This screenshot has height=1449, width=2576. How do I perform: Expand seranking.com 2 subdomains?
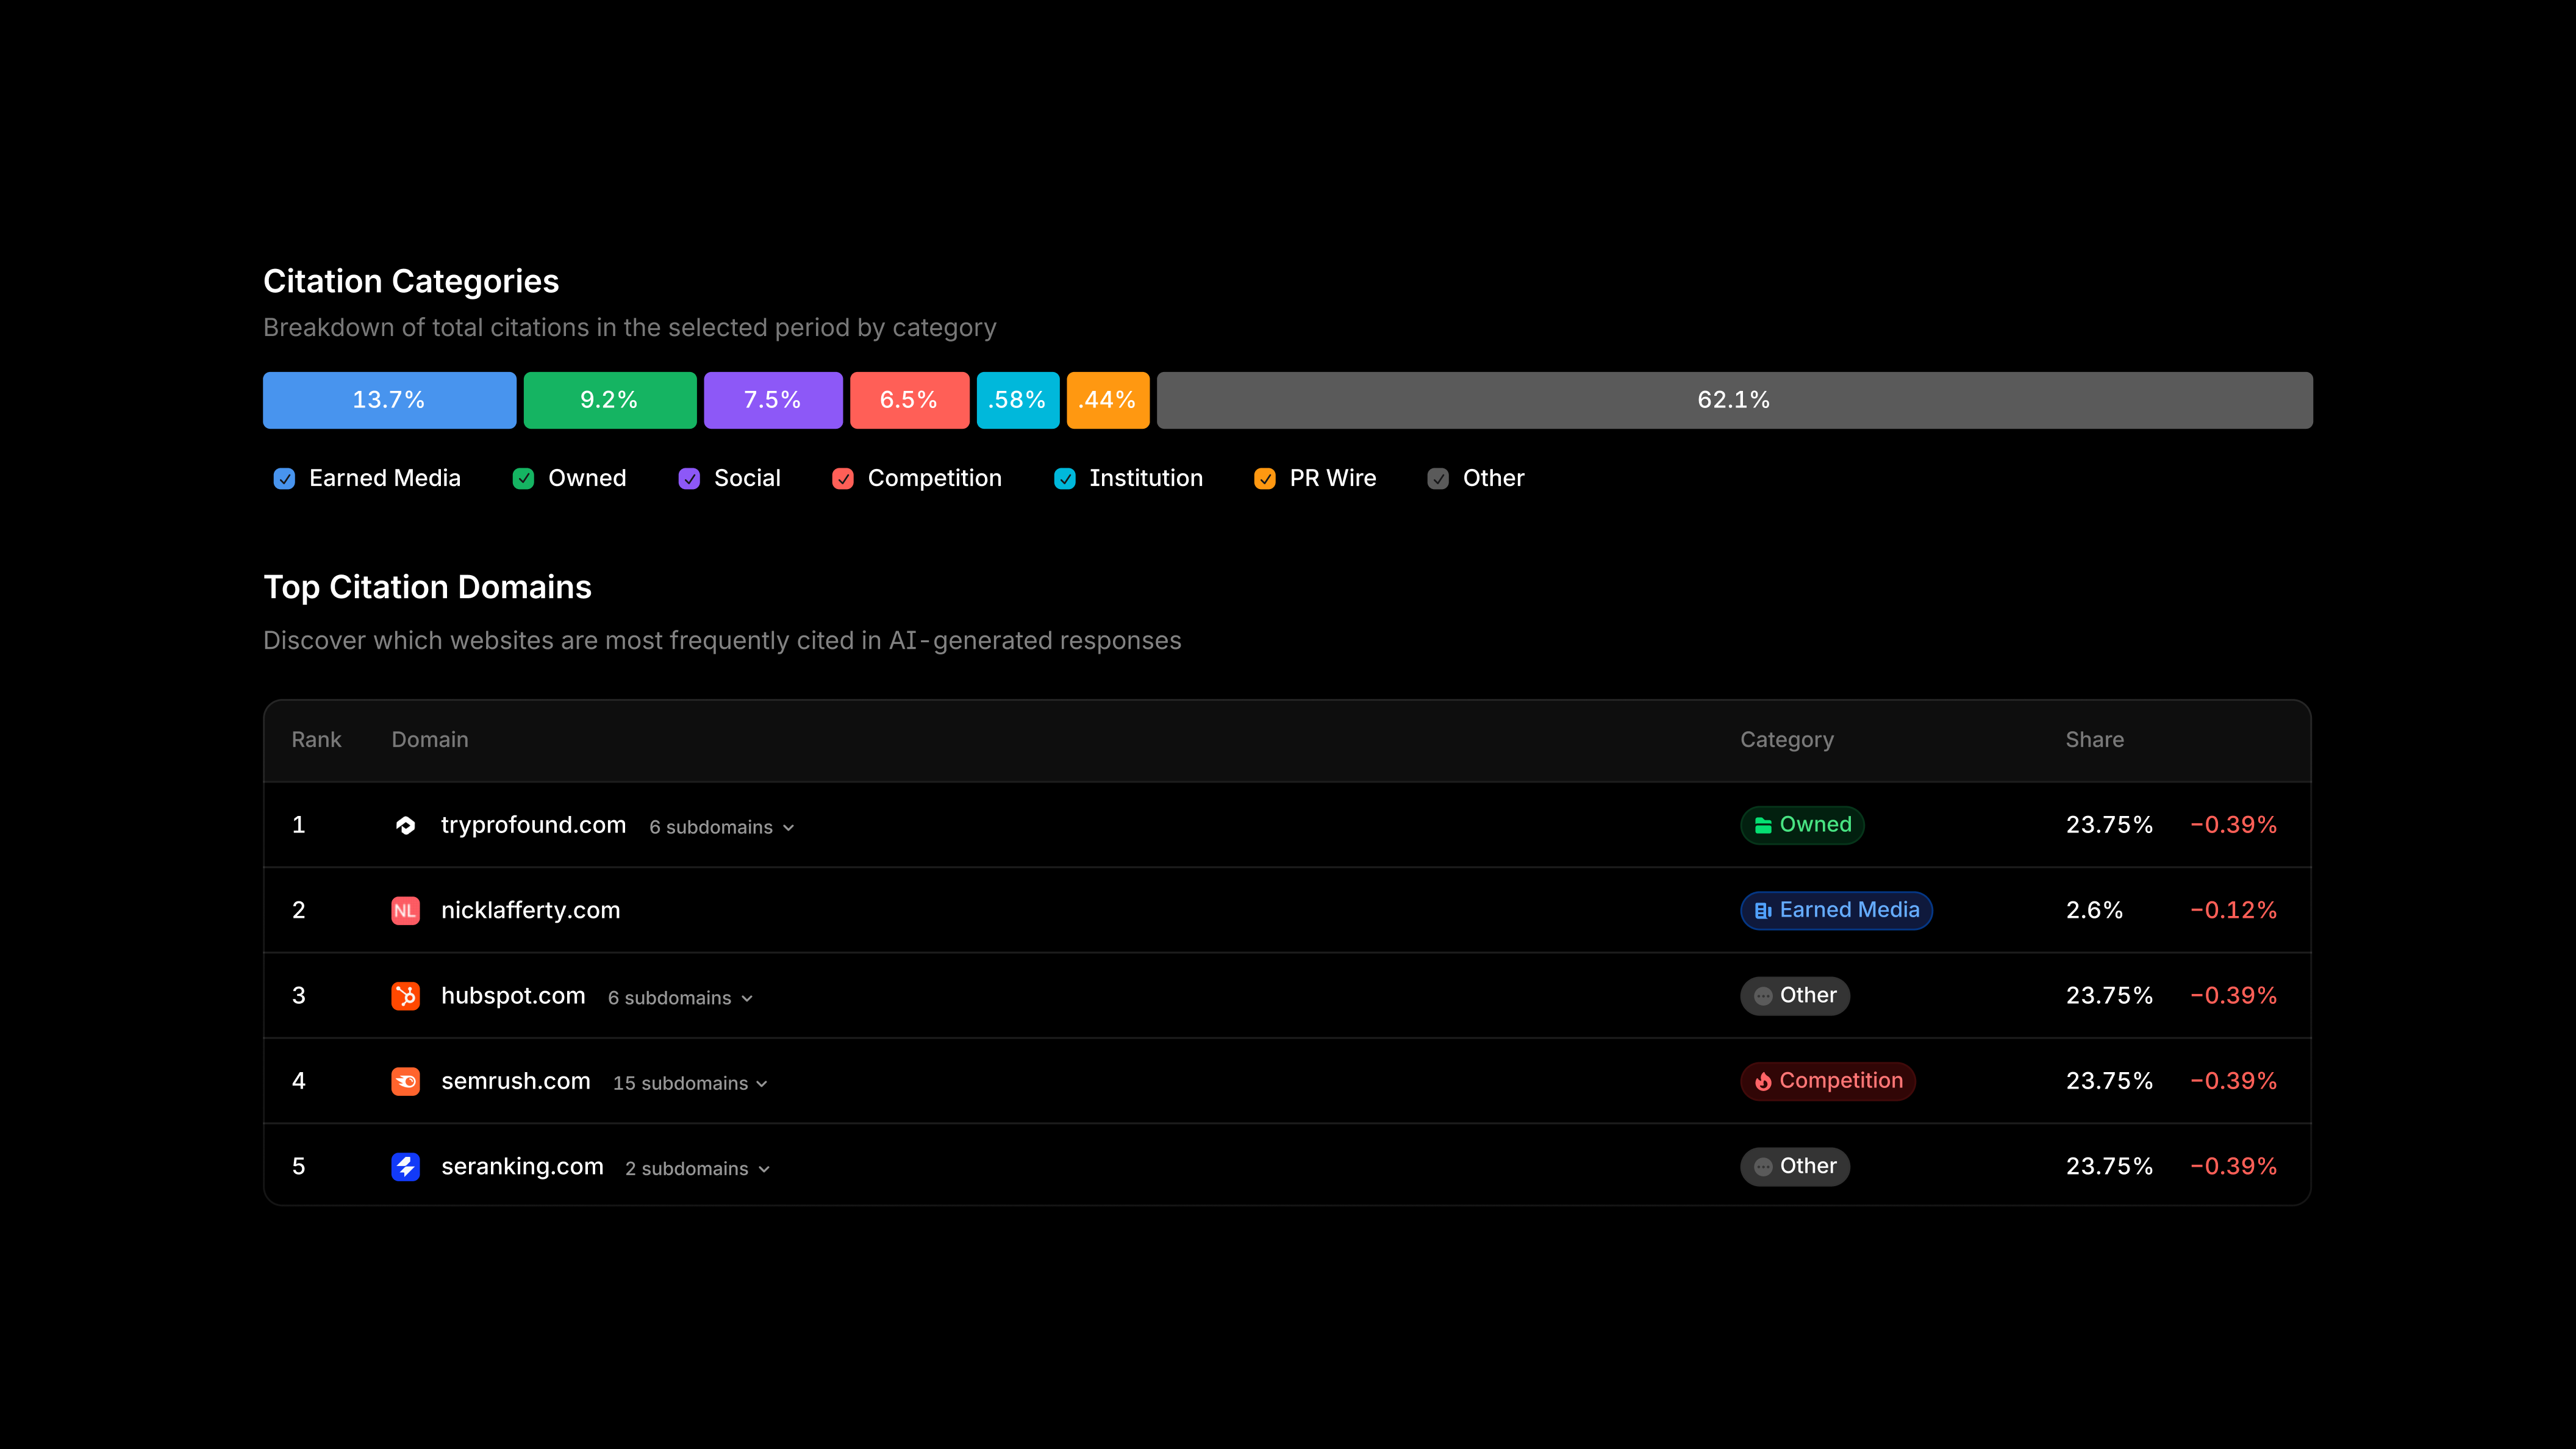[x=697, y=1169]
